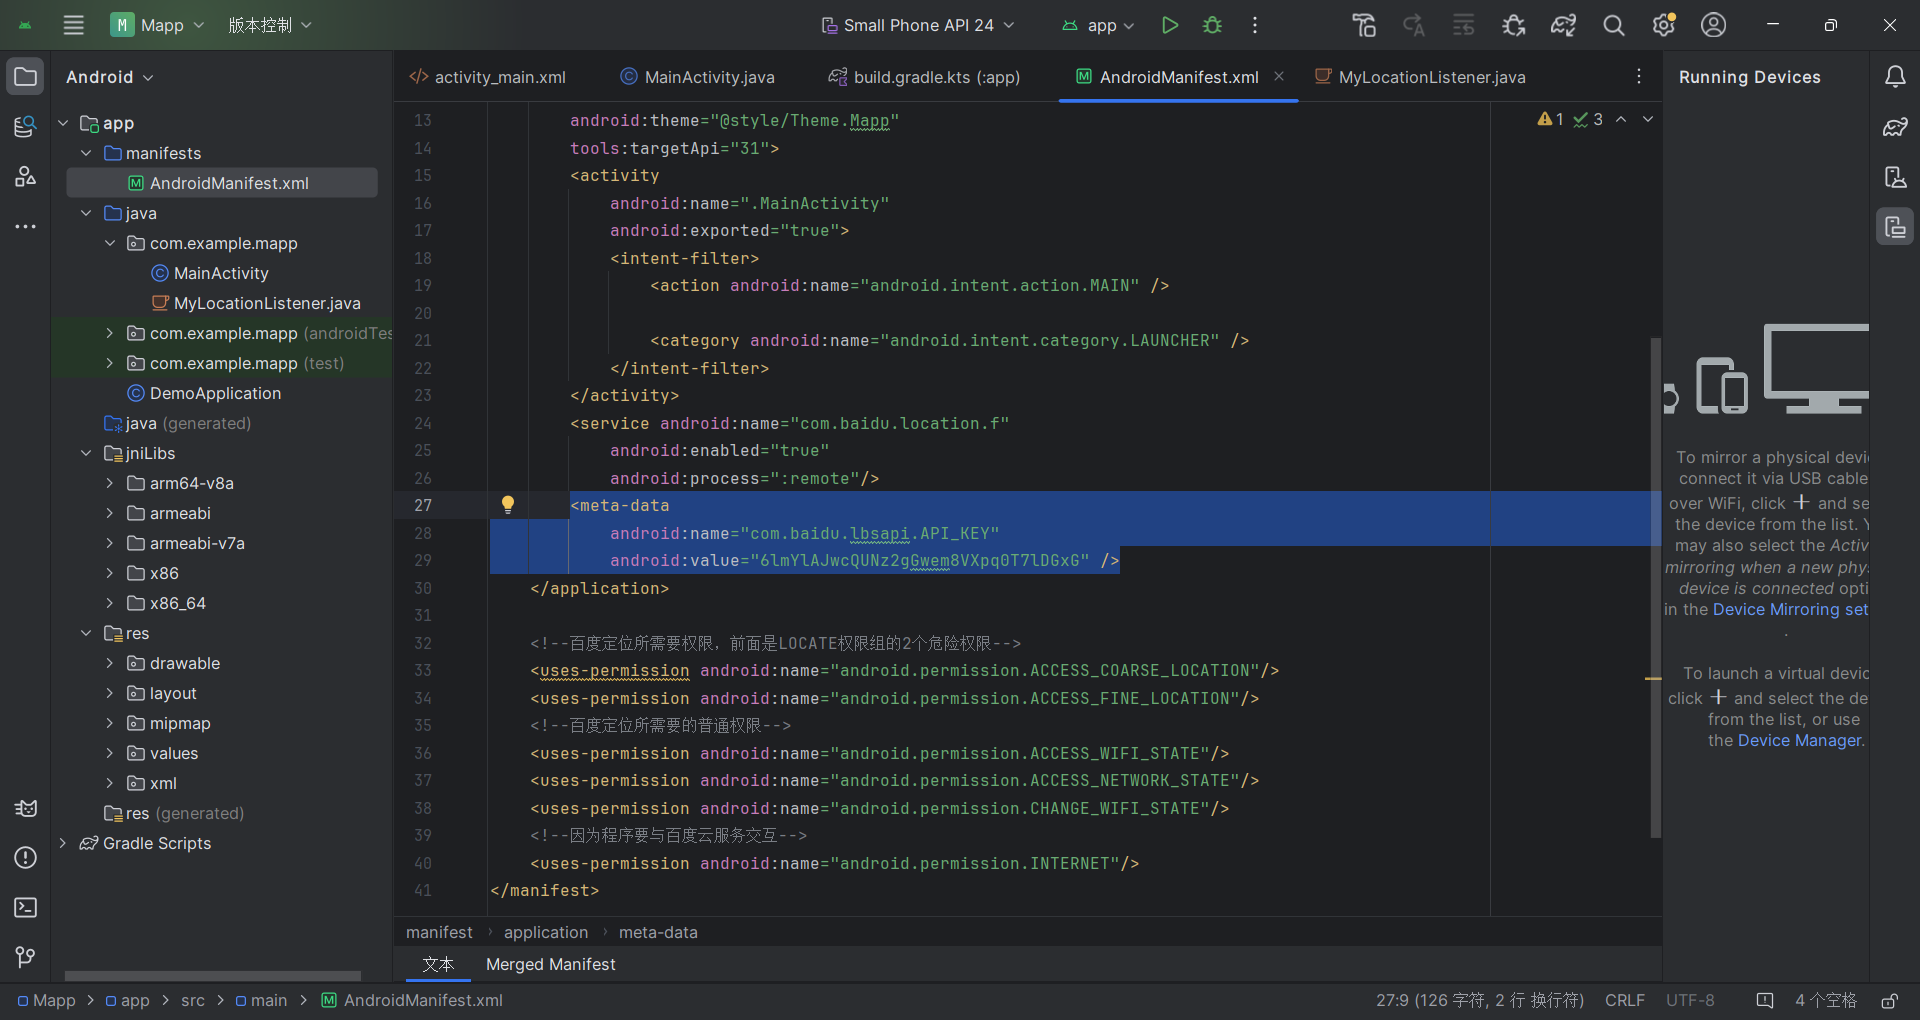Change UTF-8 encoding in status bar
The width and height of the screenshot is (1920, 1020).
(x=1690, y=1001)
